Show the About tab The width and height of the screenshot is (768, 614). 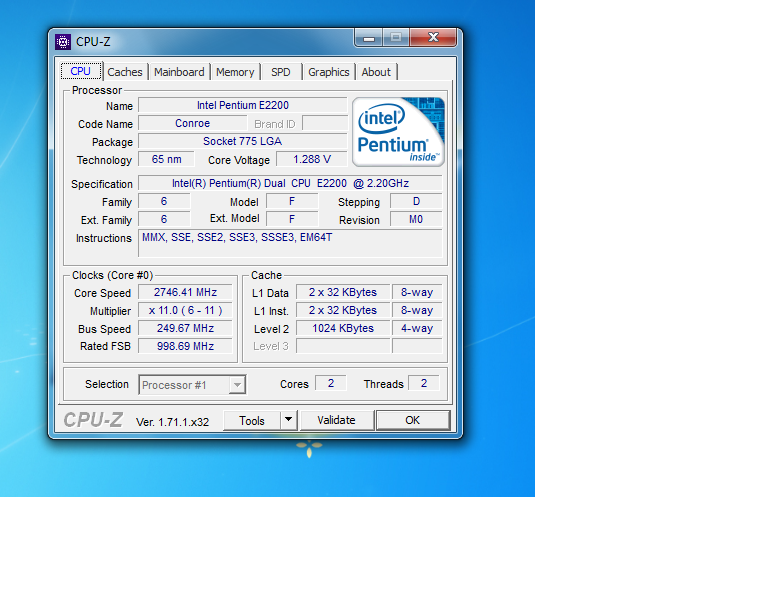376,72
